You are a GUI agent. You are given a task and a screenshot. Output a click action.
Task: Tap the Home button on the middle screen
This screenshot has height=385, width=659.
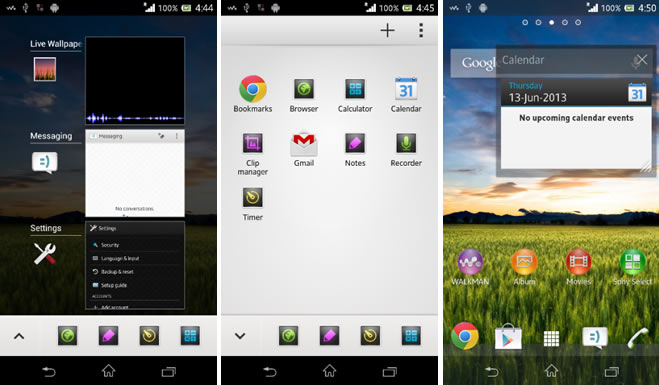pos(330,371)
